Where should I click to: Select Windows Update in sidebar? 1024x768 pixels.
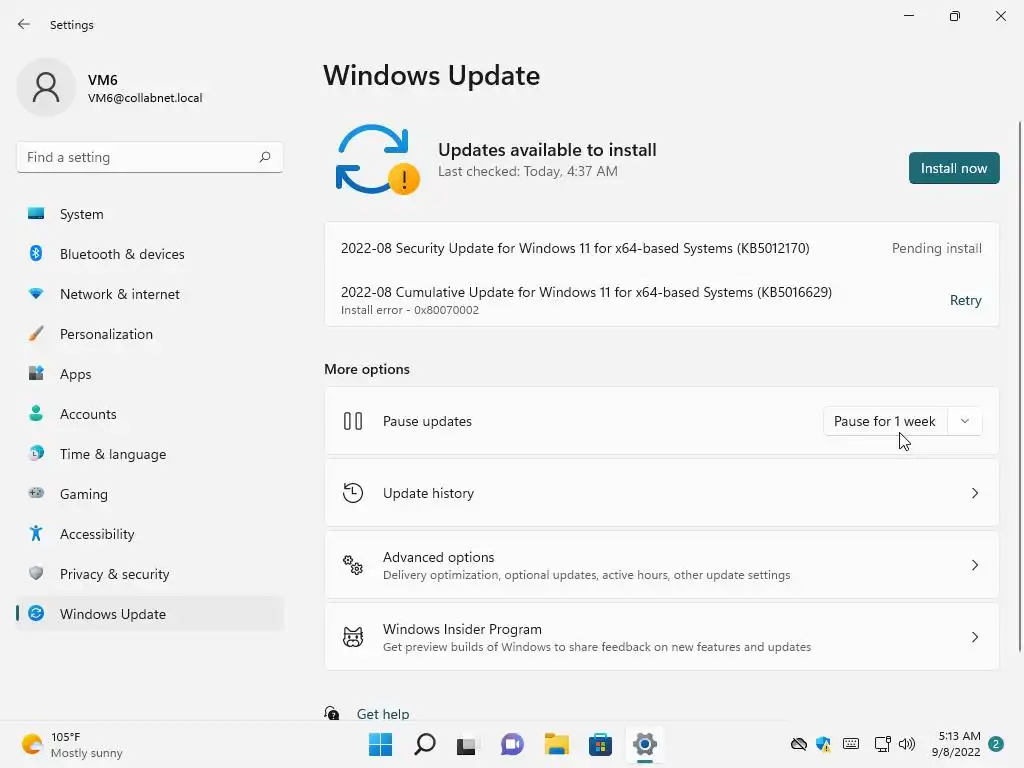tap(150, 613)
